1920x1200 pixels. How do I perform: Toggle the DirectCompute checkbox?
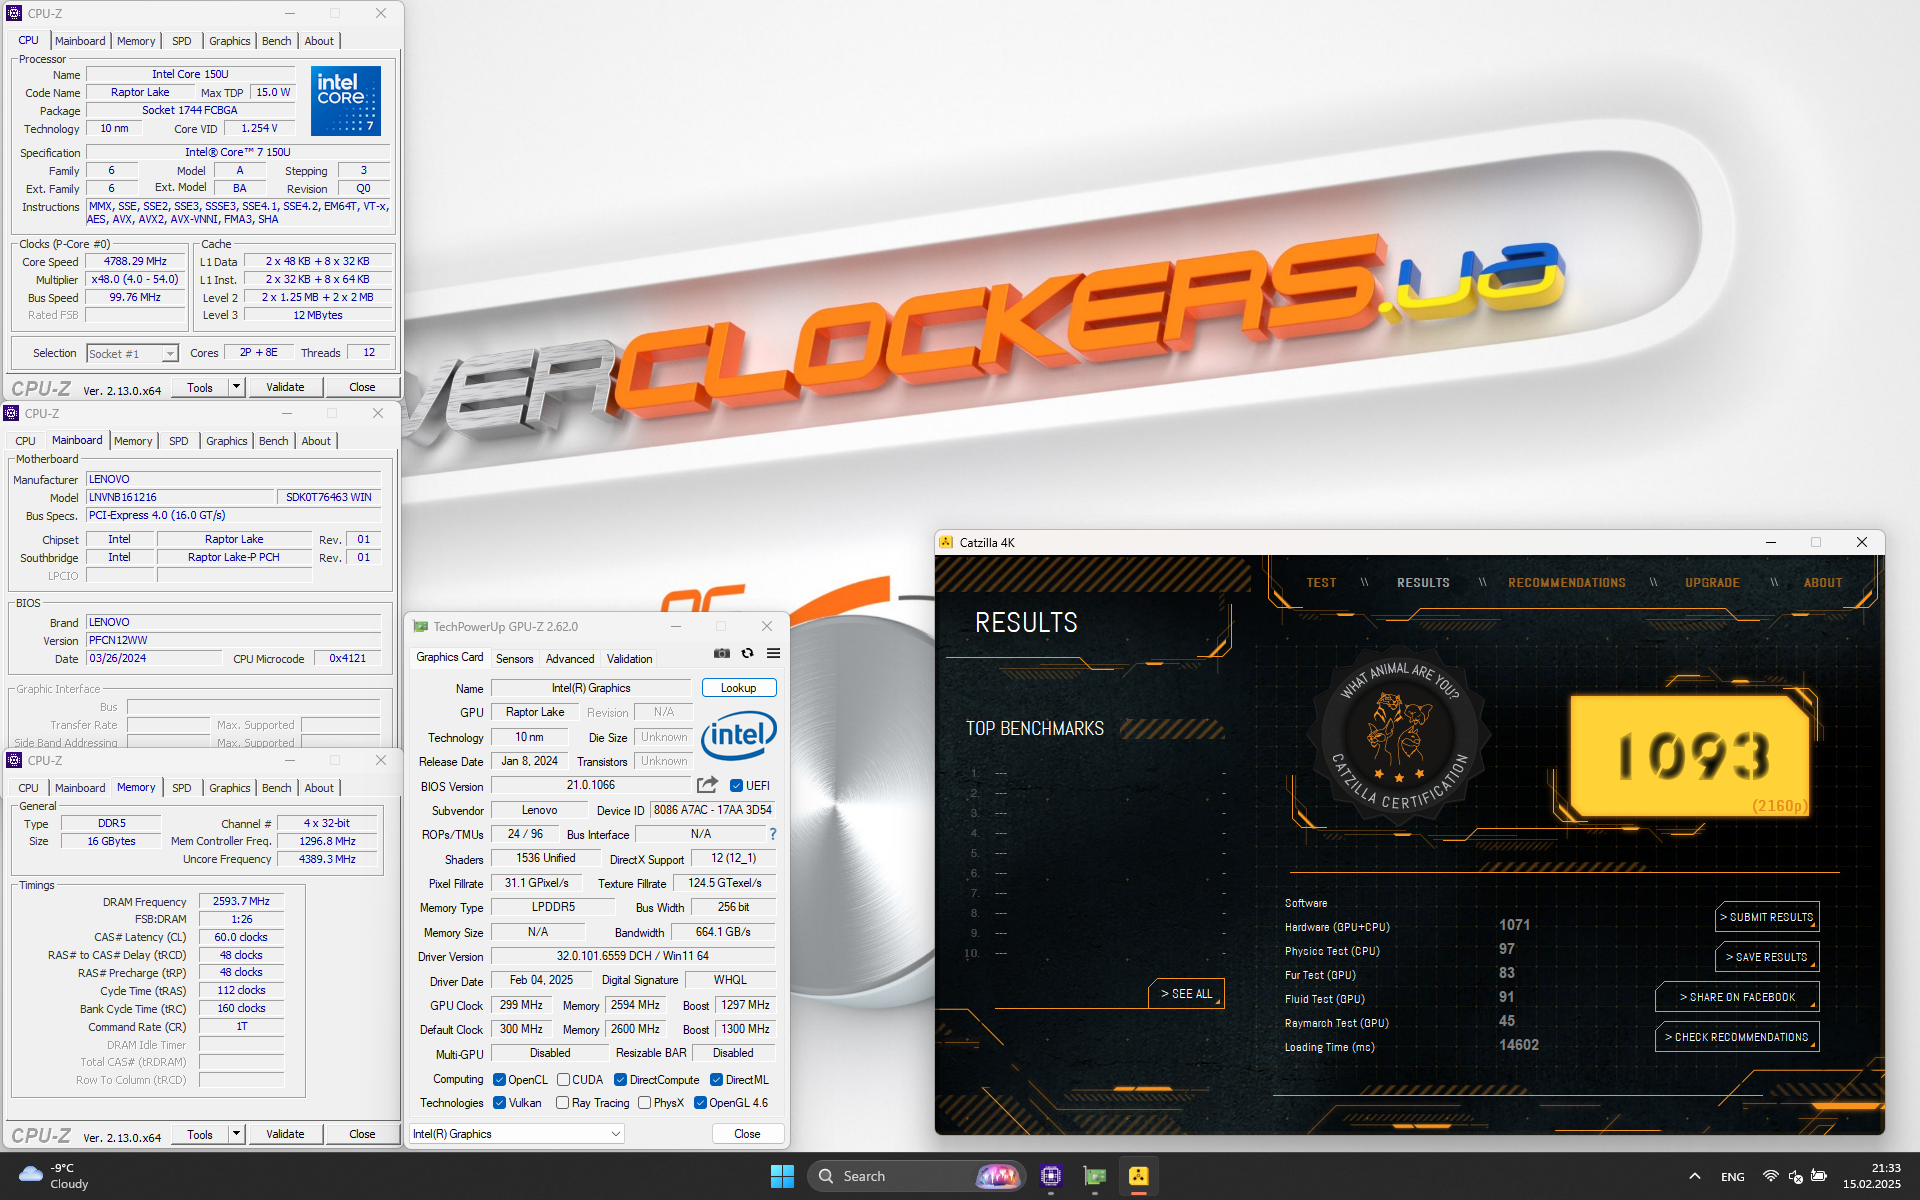click(x=620, y=1080)
